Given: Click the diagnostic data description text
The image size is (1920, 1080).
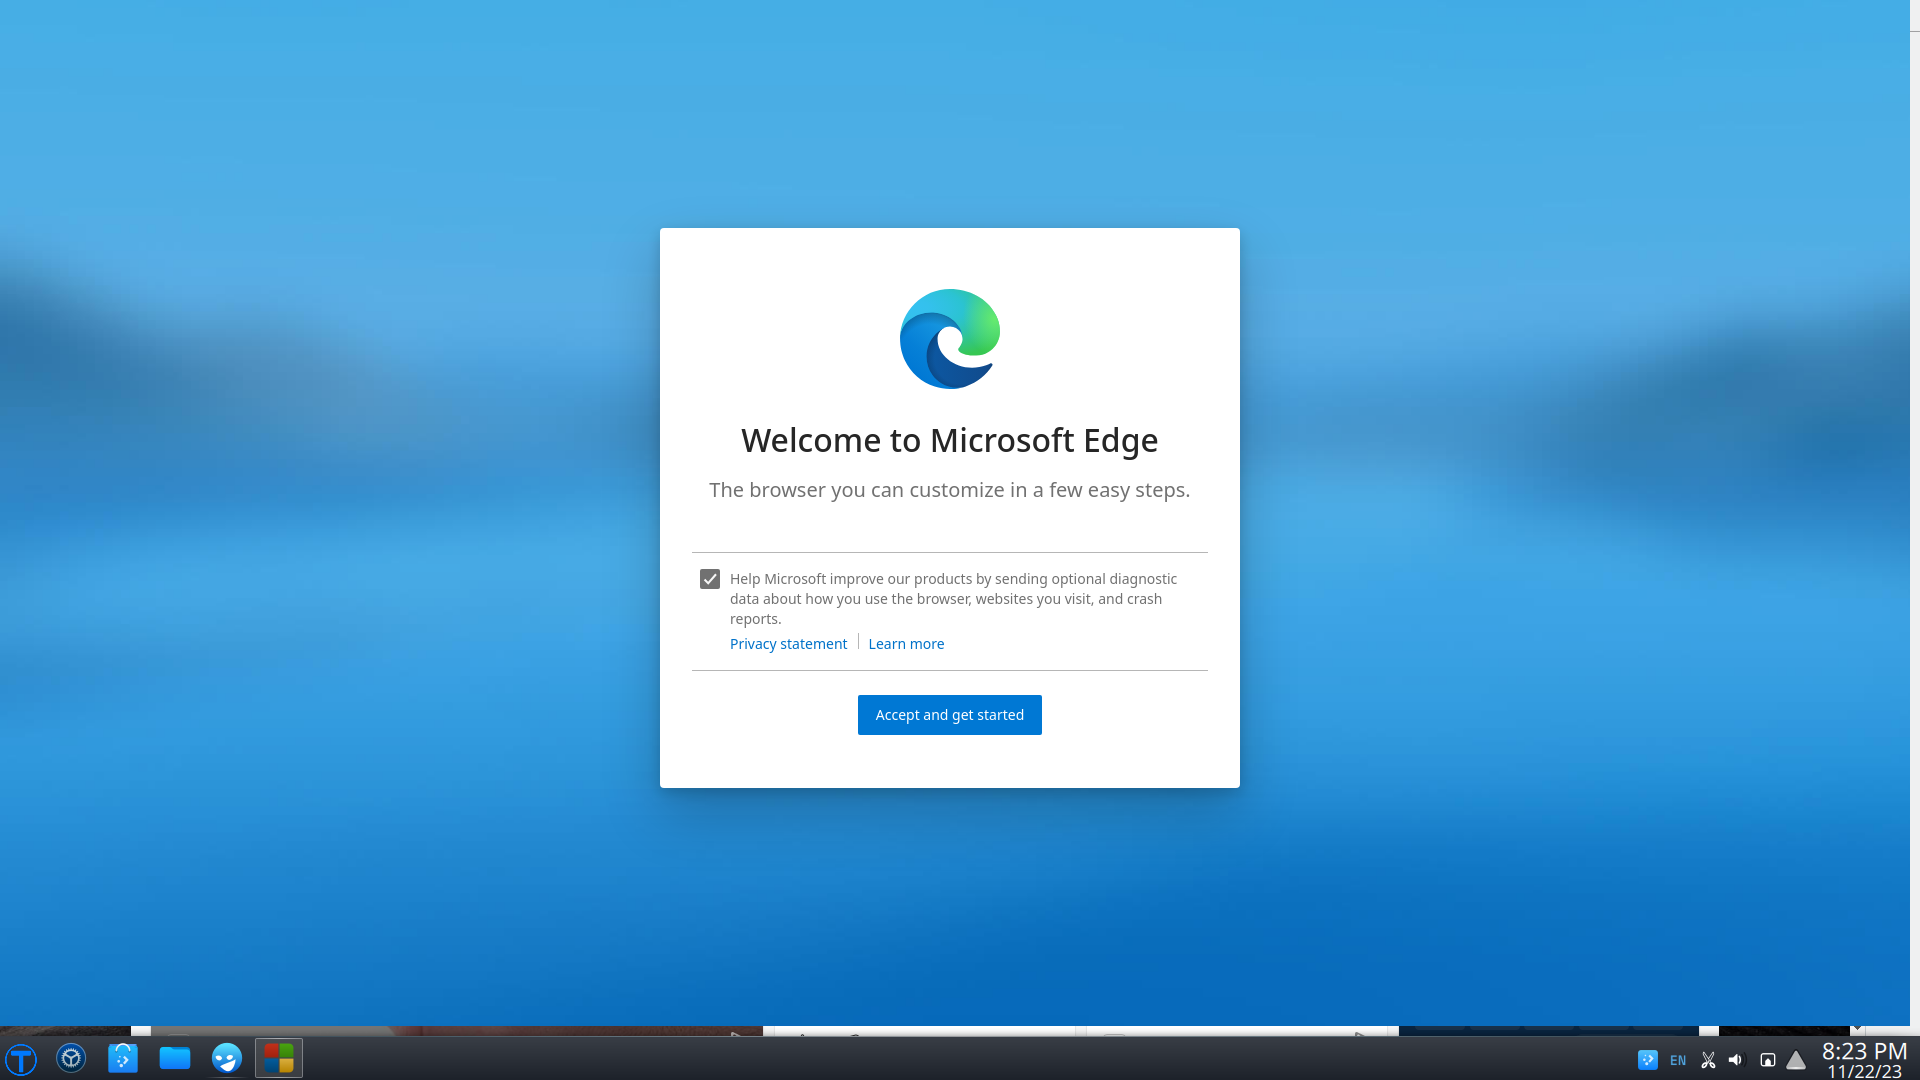Looking at the screenshot, I should pos(953,599).
